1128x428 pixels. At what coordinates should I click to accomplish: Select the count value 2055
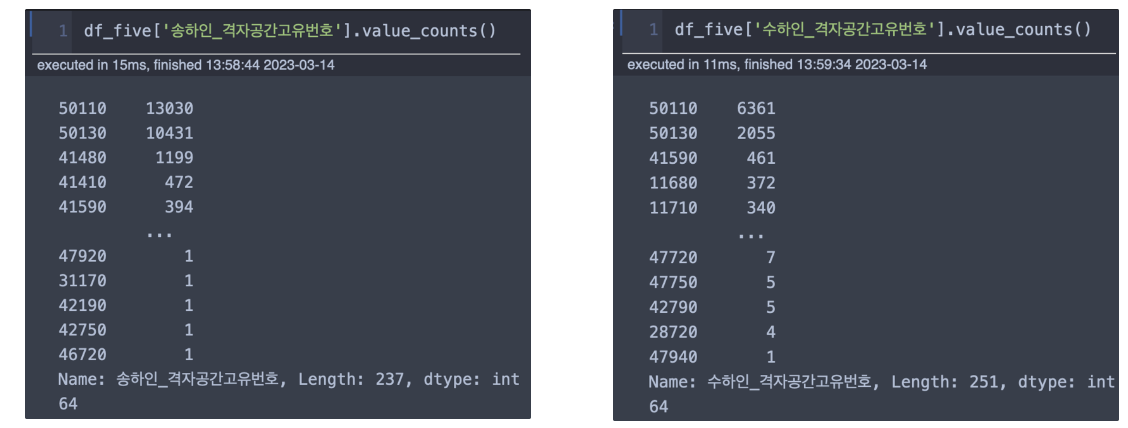tap(756, 133)
